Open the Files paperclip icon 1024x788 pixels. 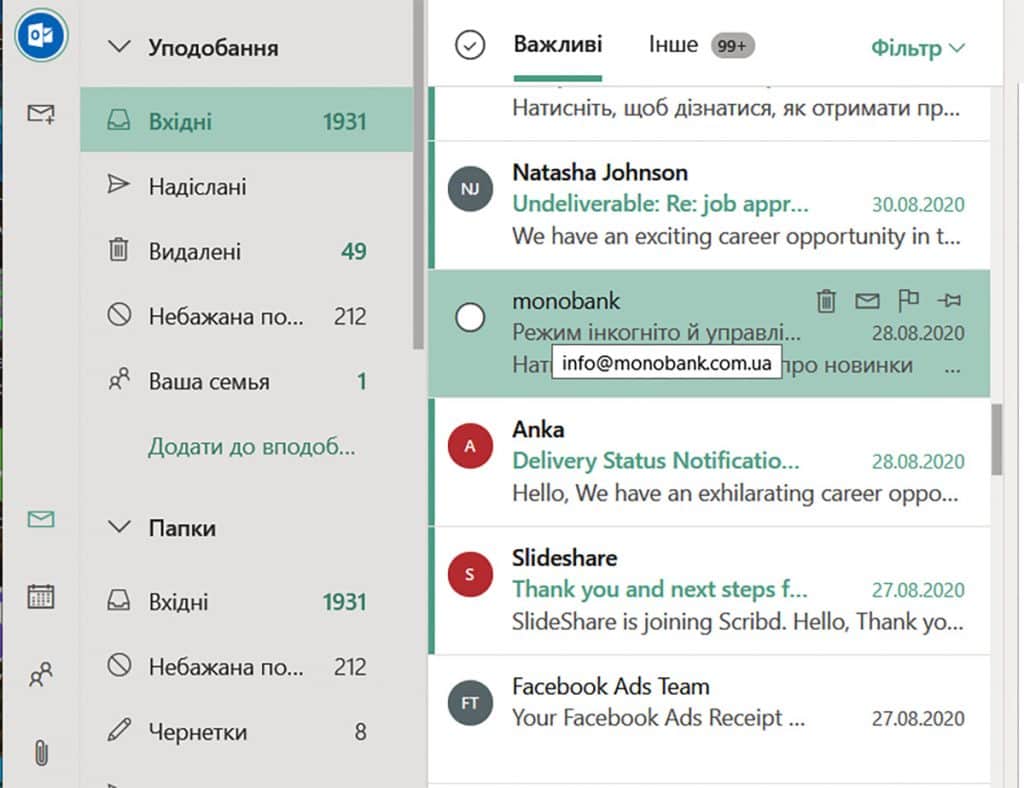click(41, 752)
